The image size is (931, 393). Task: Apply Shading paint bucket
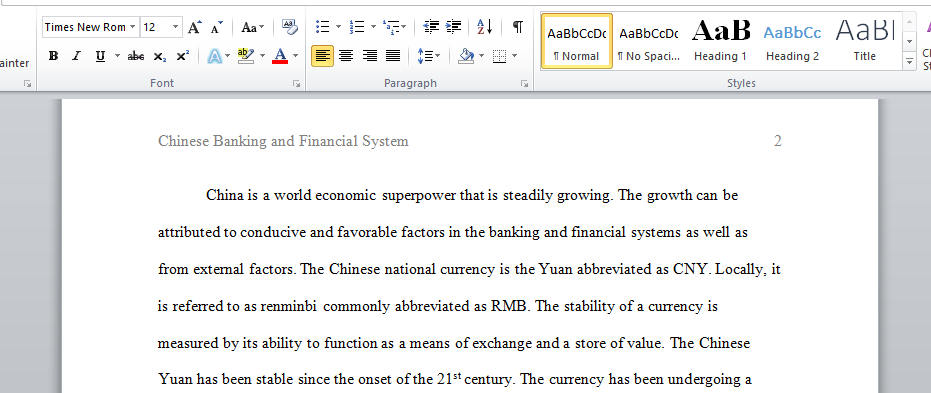point(467,56)
